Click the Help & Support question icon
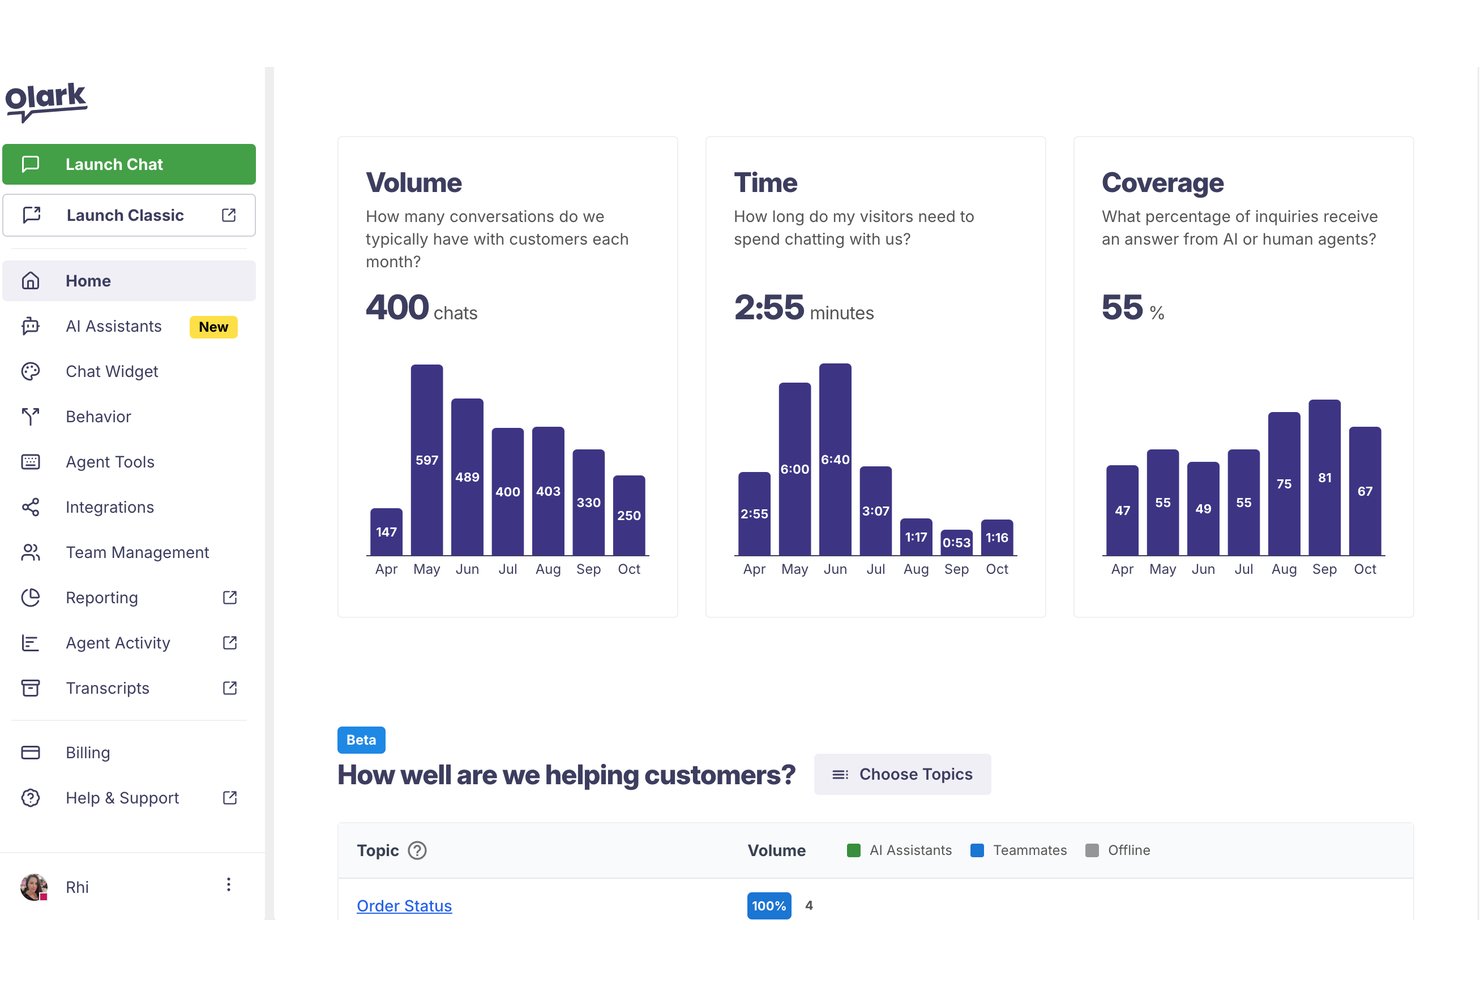 click(x=31, y=798)
